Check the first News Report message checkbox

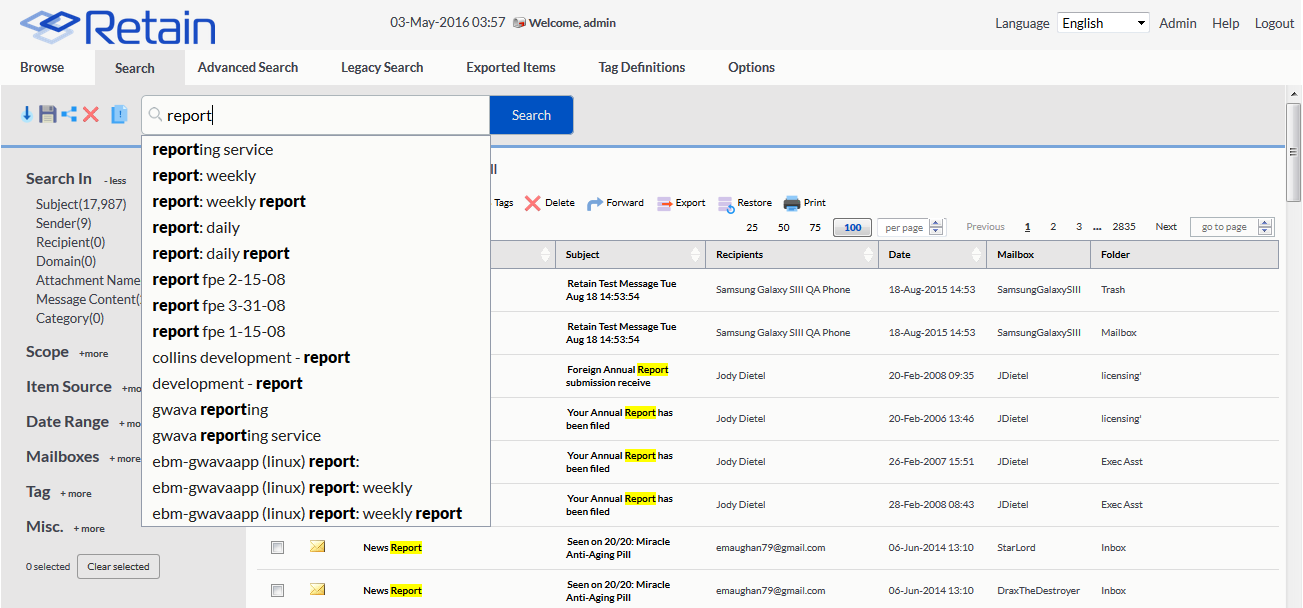point(278,548)
